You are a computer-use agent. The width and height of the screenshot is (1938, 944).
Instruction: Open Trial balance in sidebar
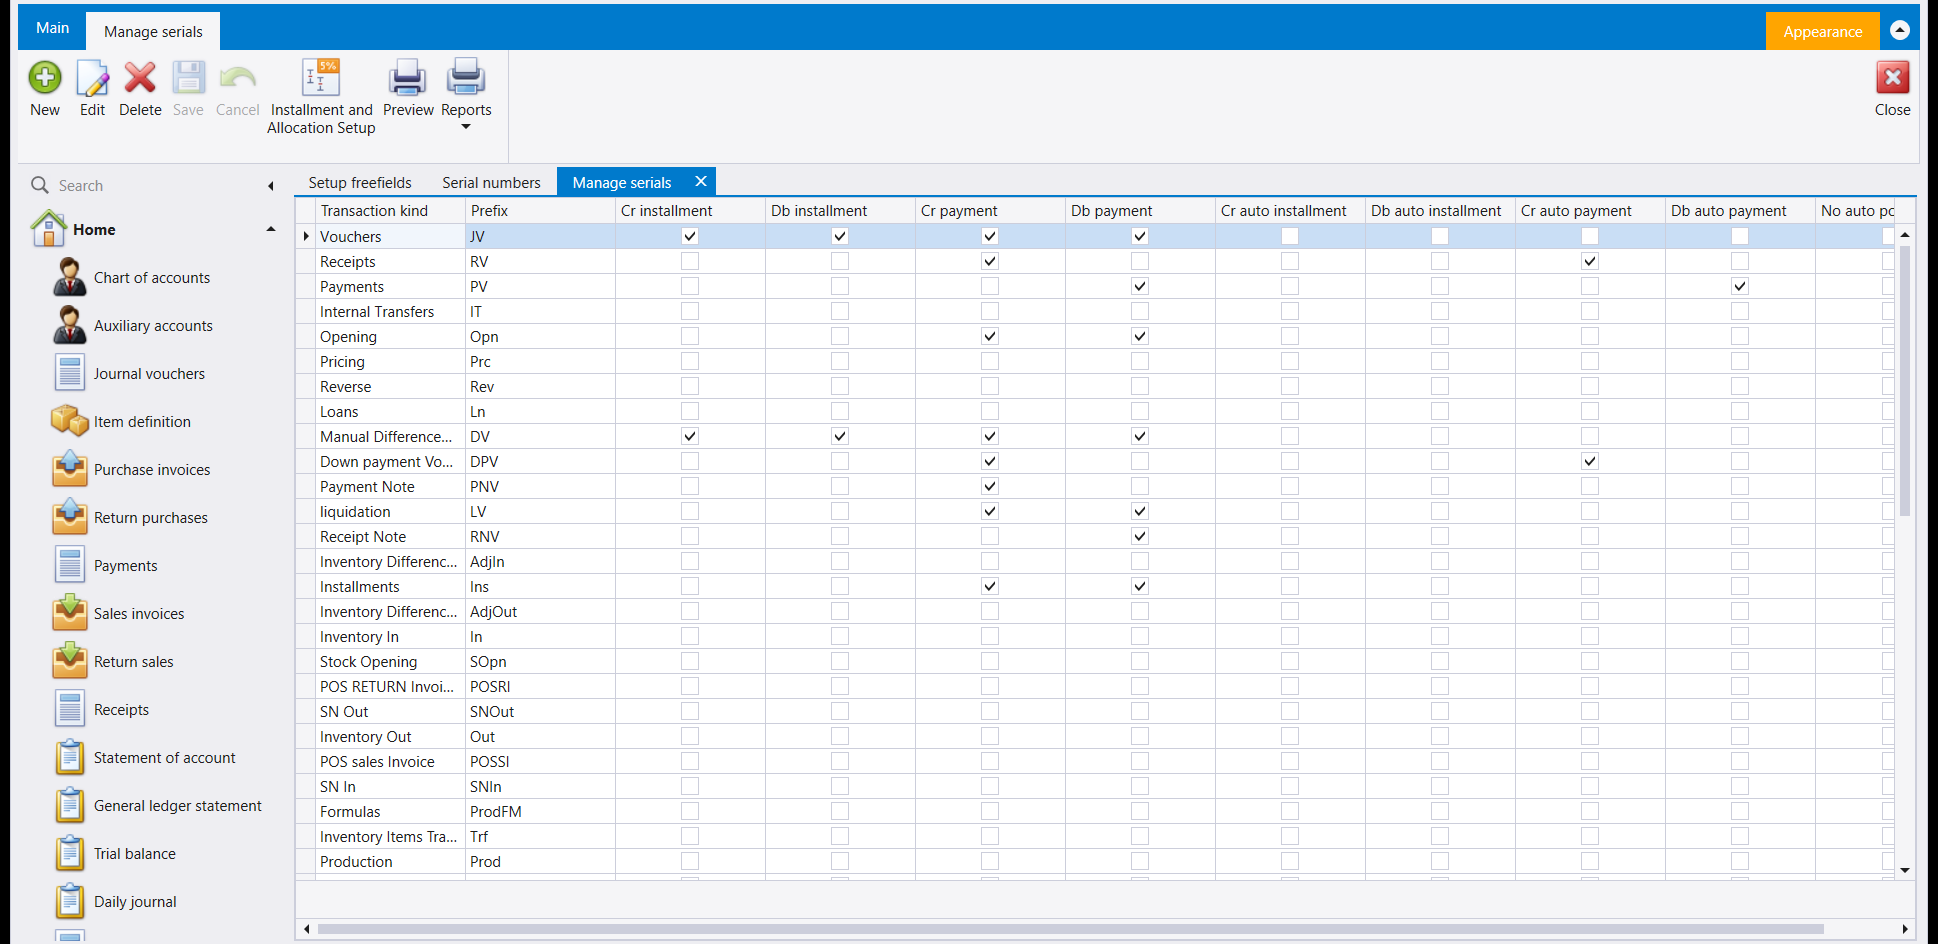coord(134,854)
